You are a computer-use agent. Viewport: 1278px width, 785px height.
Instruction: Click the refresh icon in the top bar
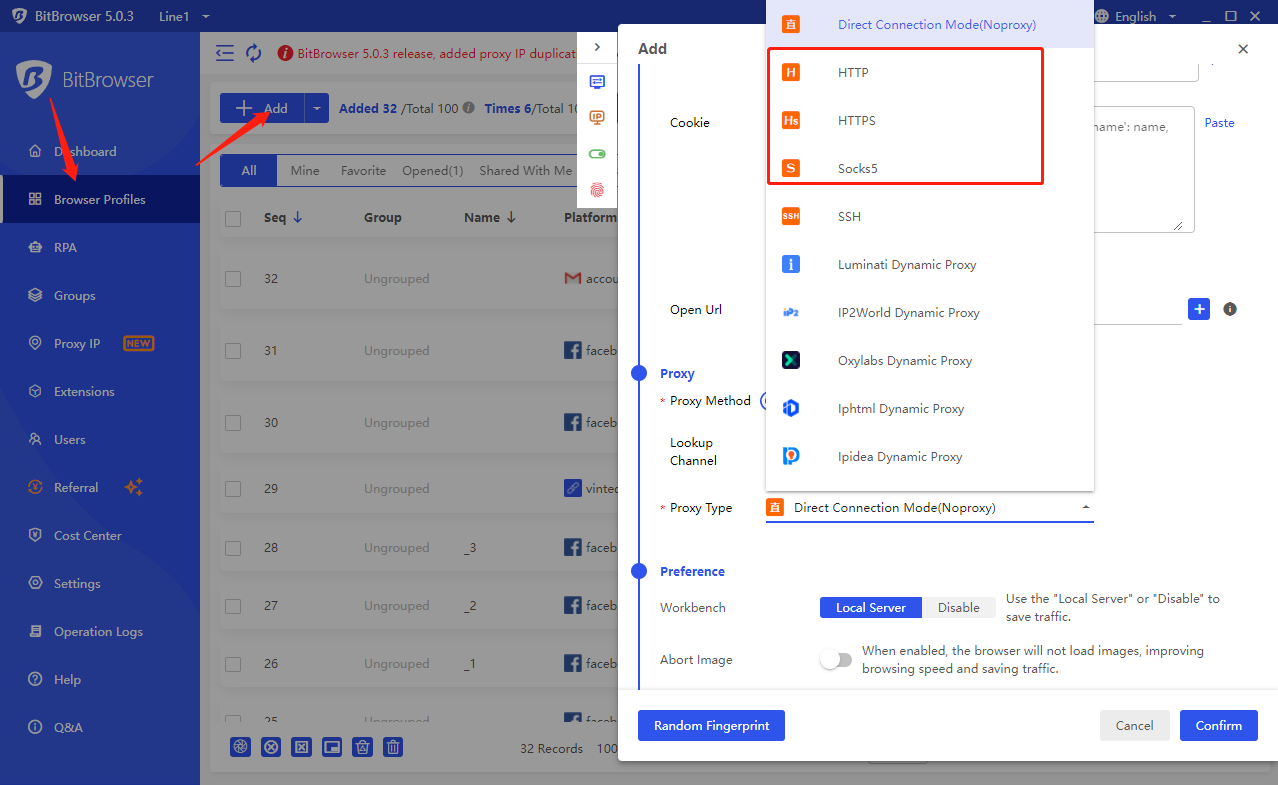(253, 53)
